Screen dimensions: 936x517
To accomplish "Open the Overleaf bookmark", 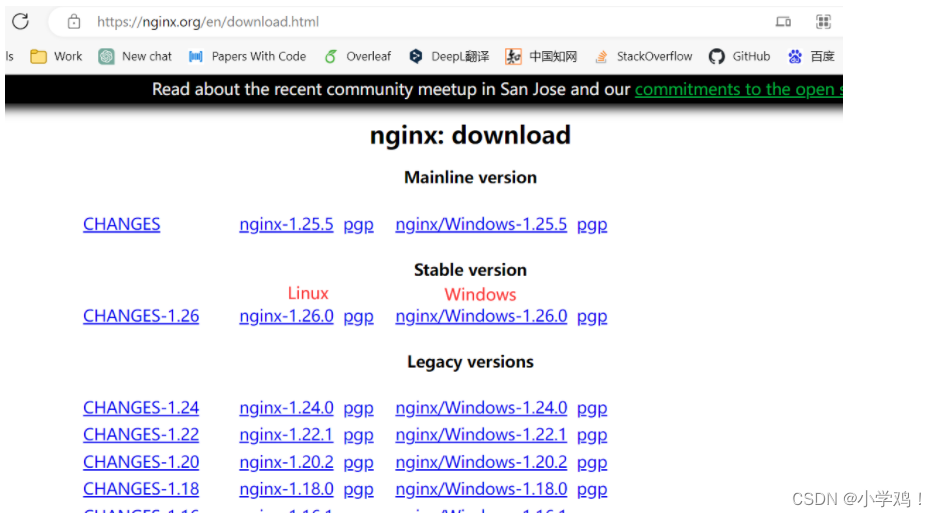I will click(368, 57).
